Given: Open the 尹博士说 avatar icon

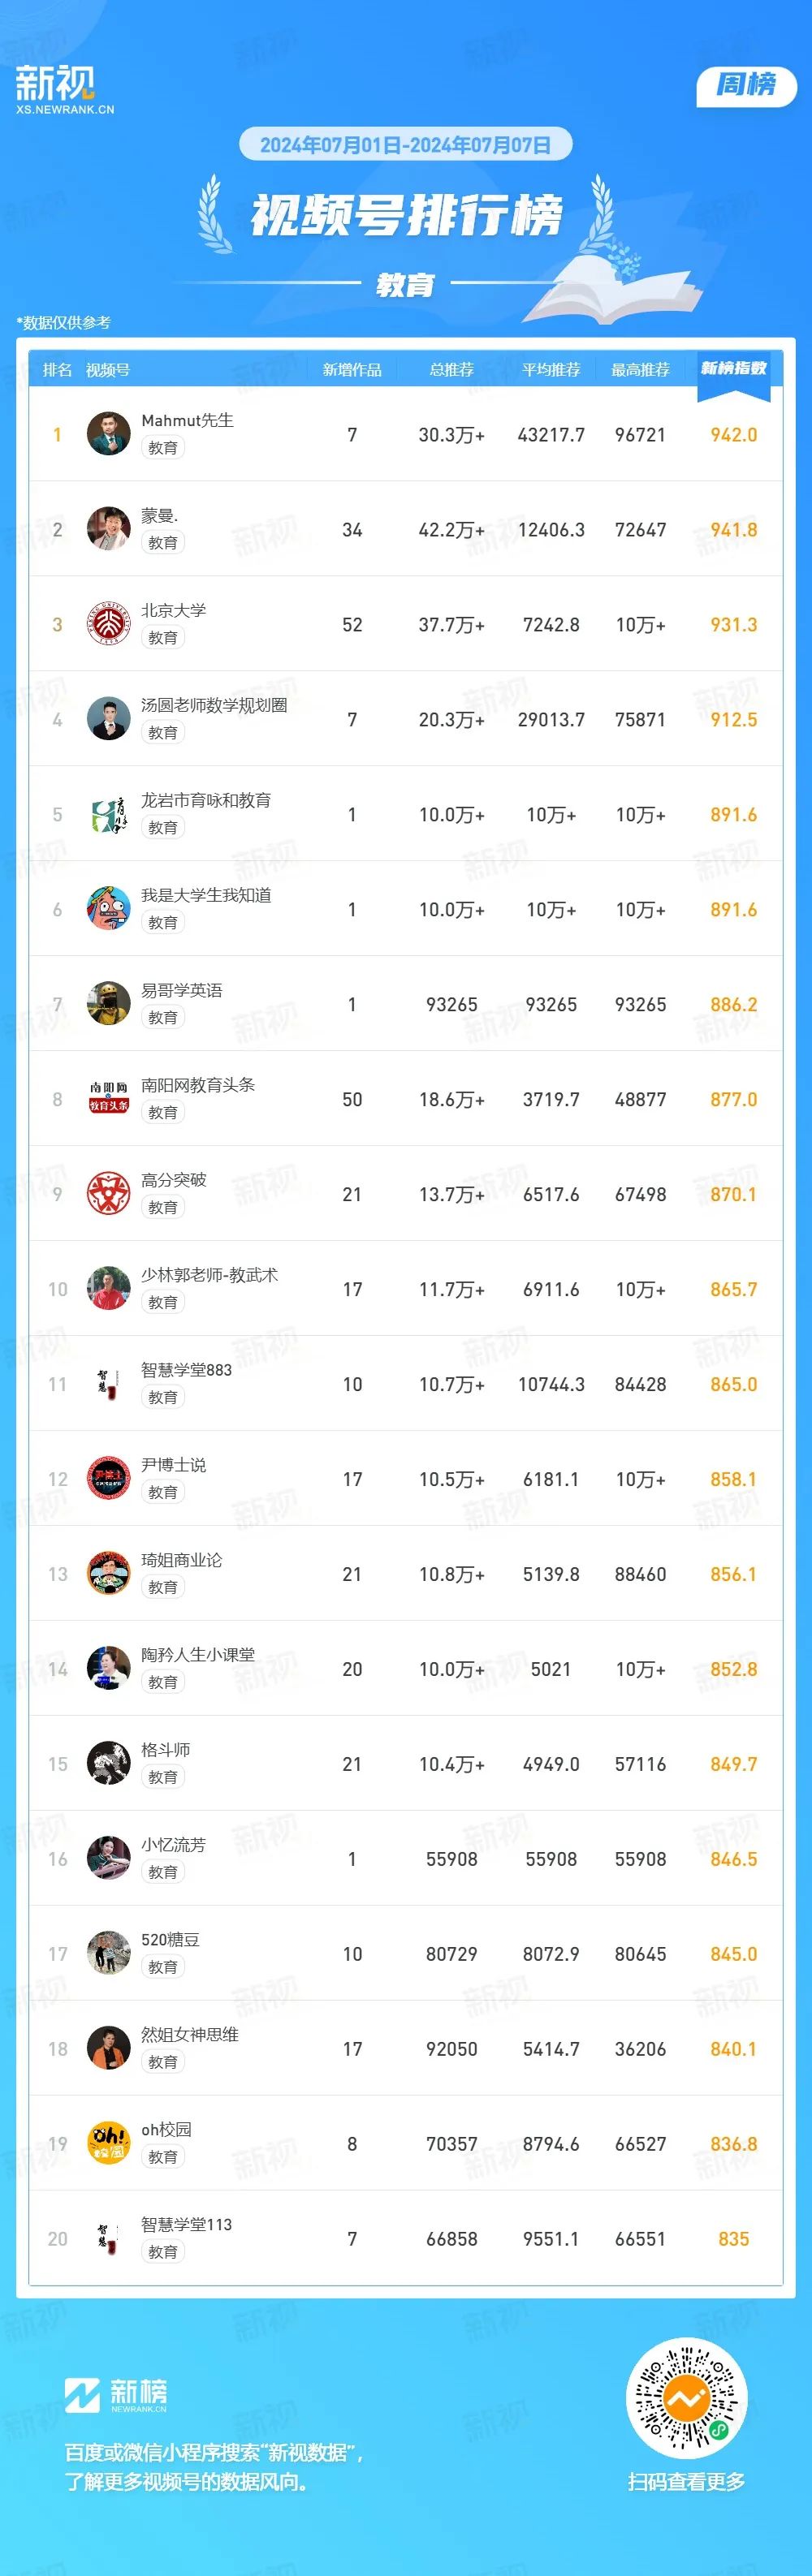Looking at the screenshot, I should tap(108, 1479).
